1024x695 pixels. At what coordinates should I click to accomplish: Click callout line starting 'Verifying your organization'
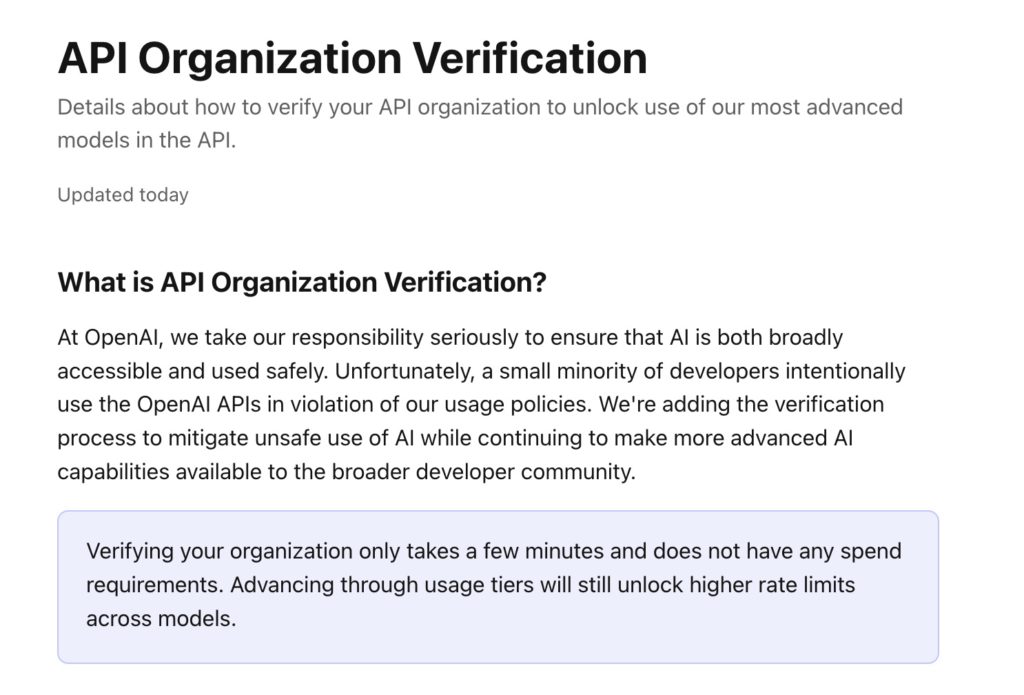[x=494, y=551]
